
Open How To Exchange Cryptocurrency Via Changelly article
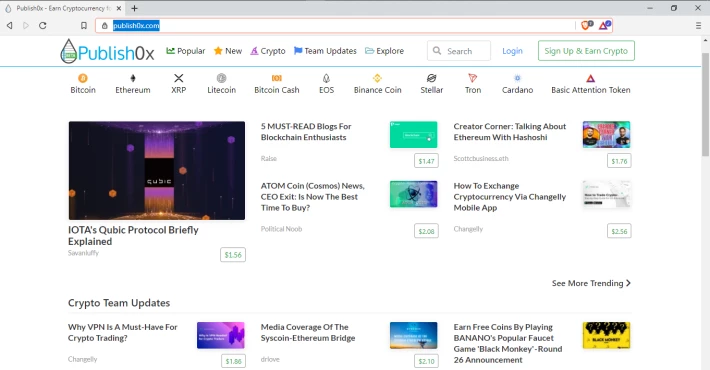pos(510,197)
